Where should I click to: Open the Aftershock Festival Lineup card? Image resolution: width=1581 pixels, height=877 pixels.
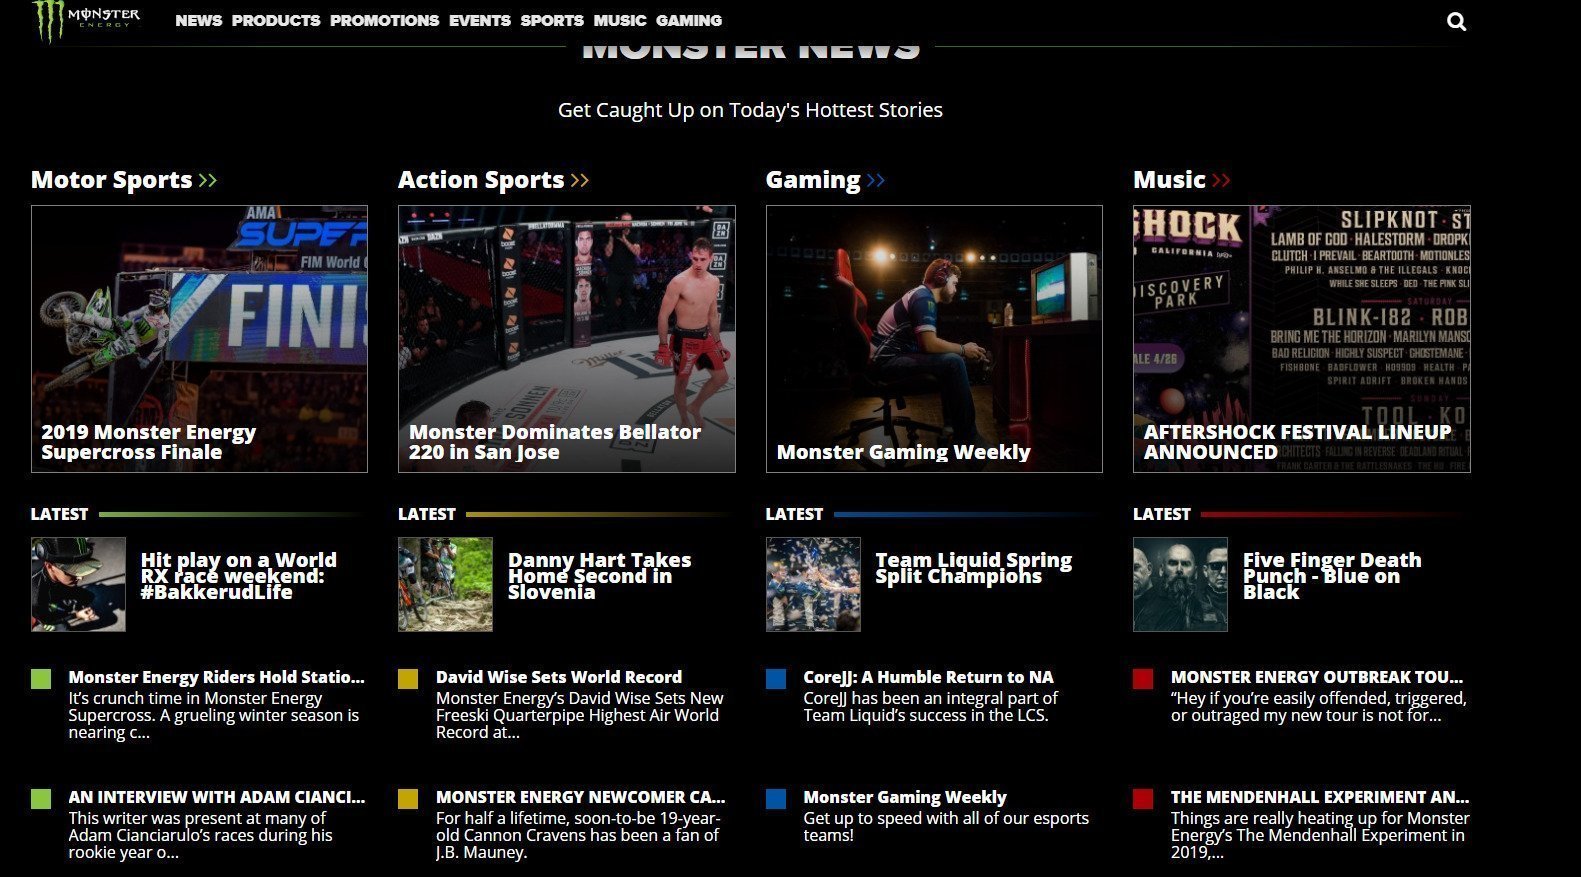click(x=1302, y=339)
